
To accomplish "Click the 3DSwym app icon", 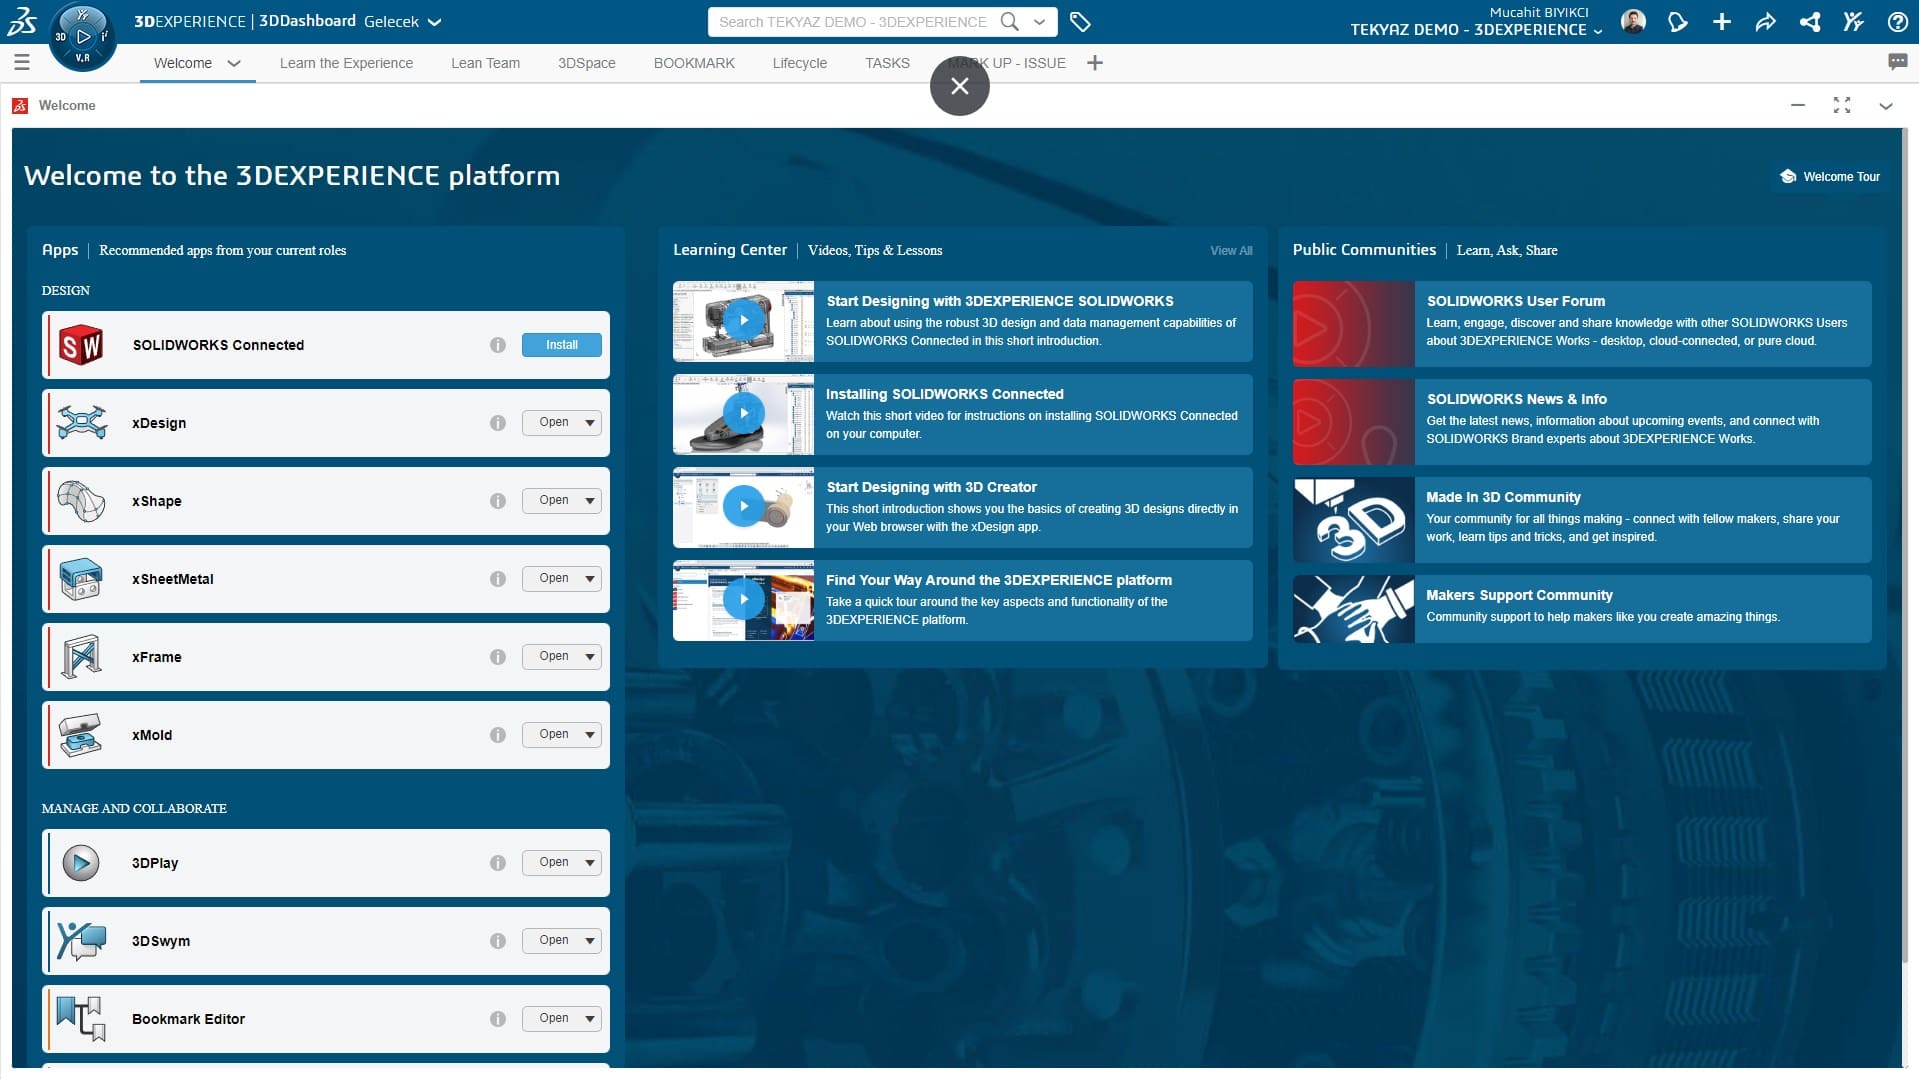I will [x=81, y=941].
